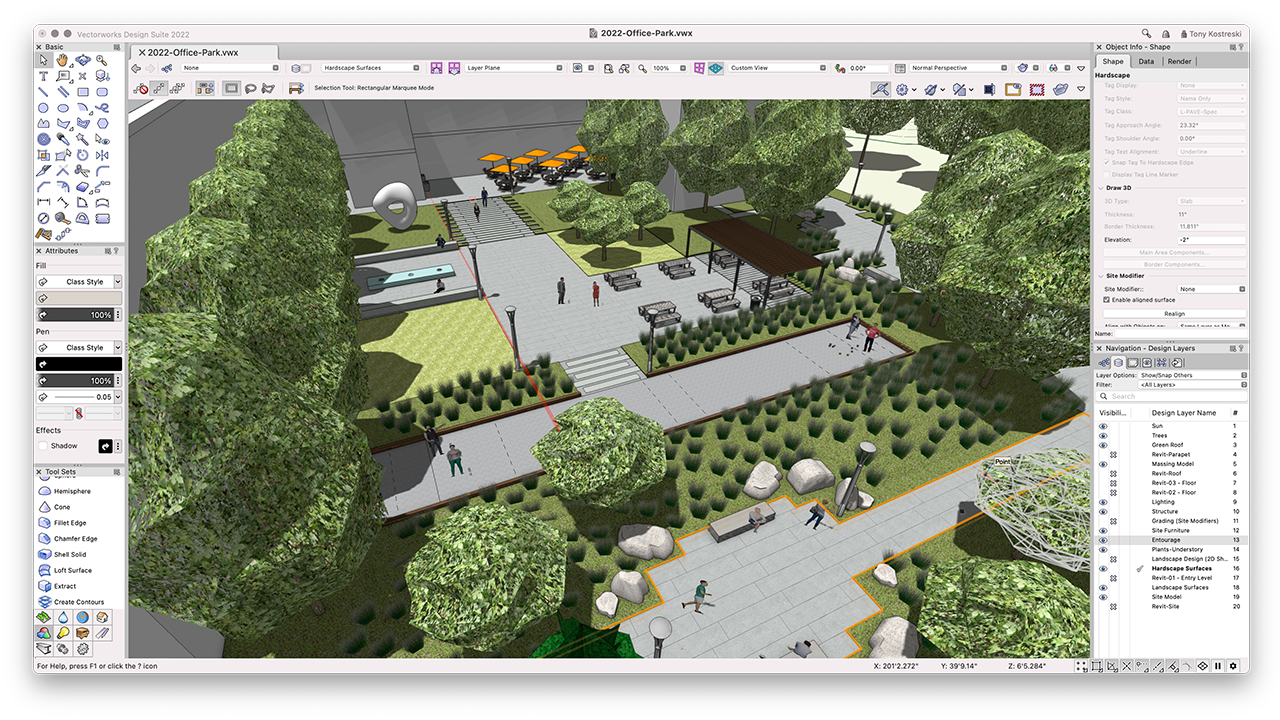Click the black pen color swatch
This screenshot has height=720, width=1280.
click(x=78, y=364)
